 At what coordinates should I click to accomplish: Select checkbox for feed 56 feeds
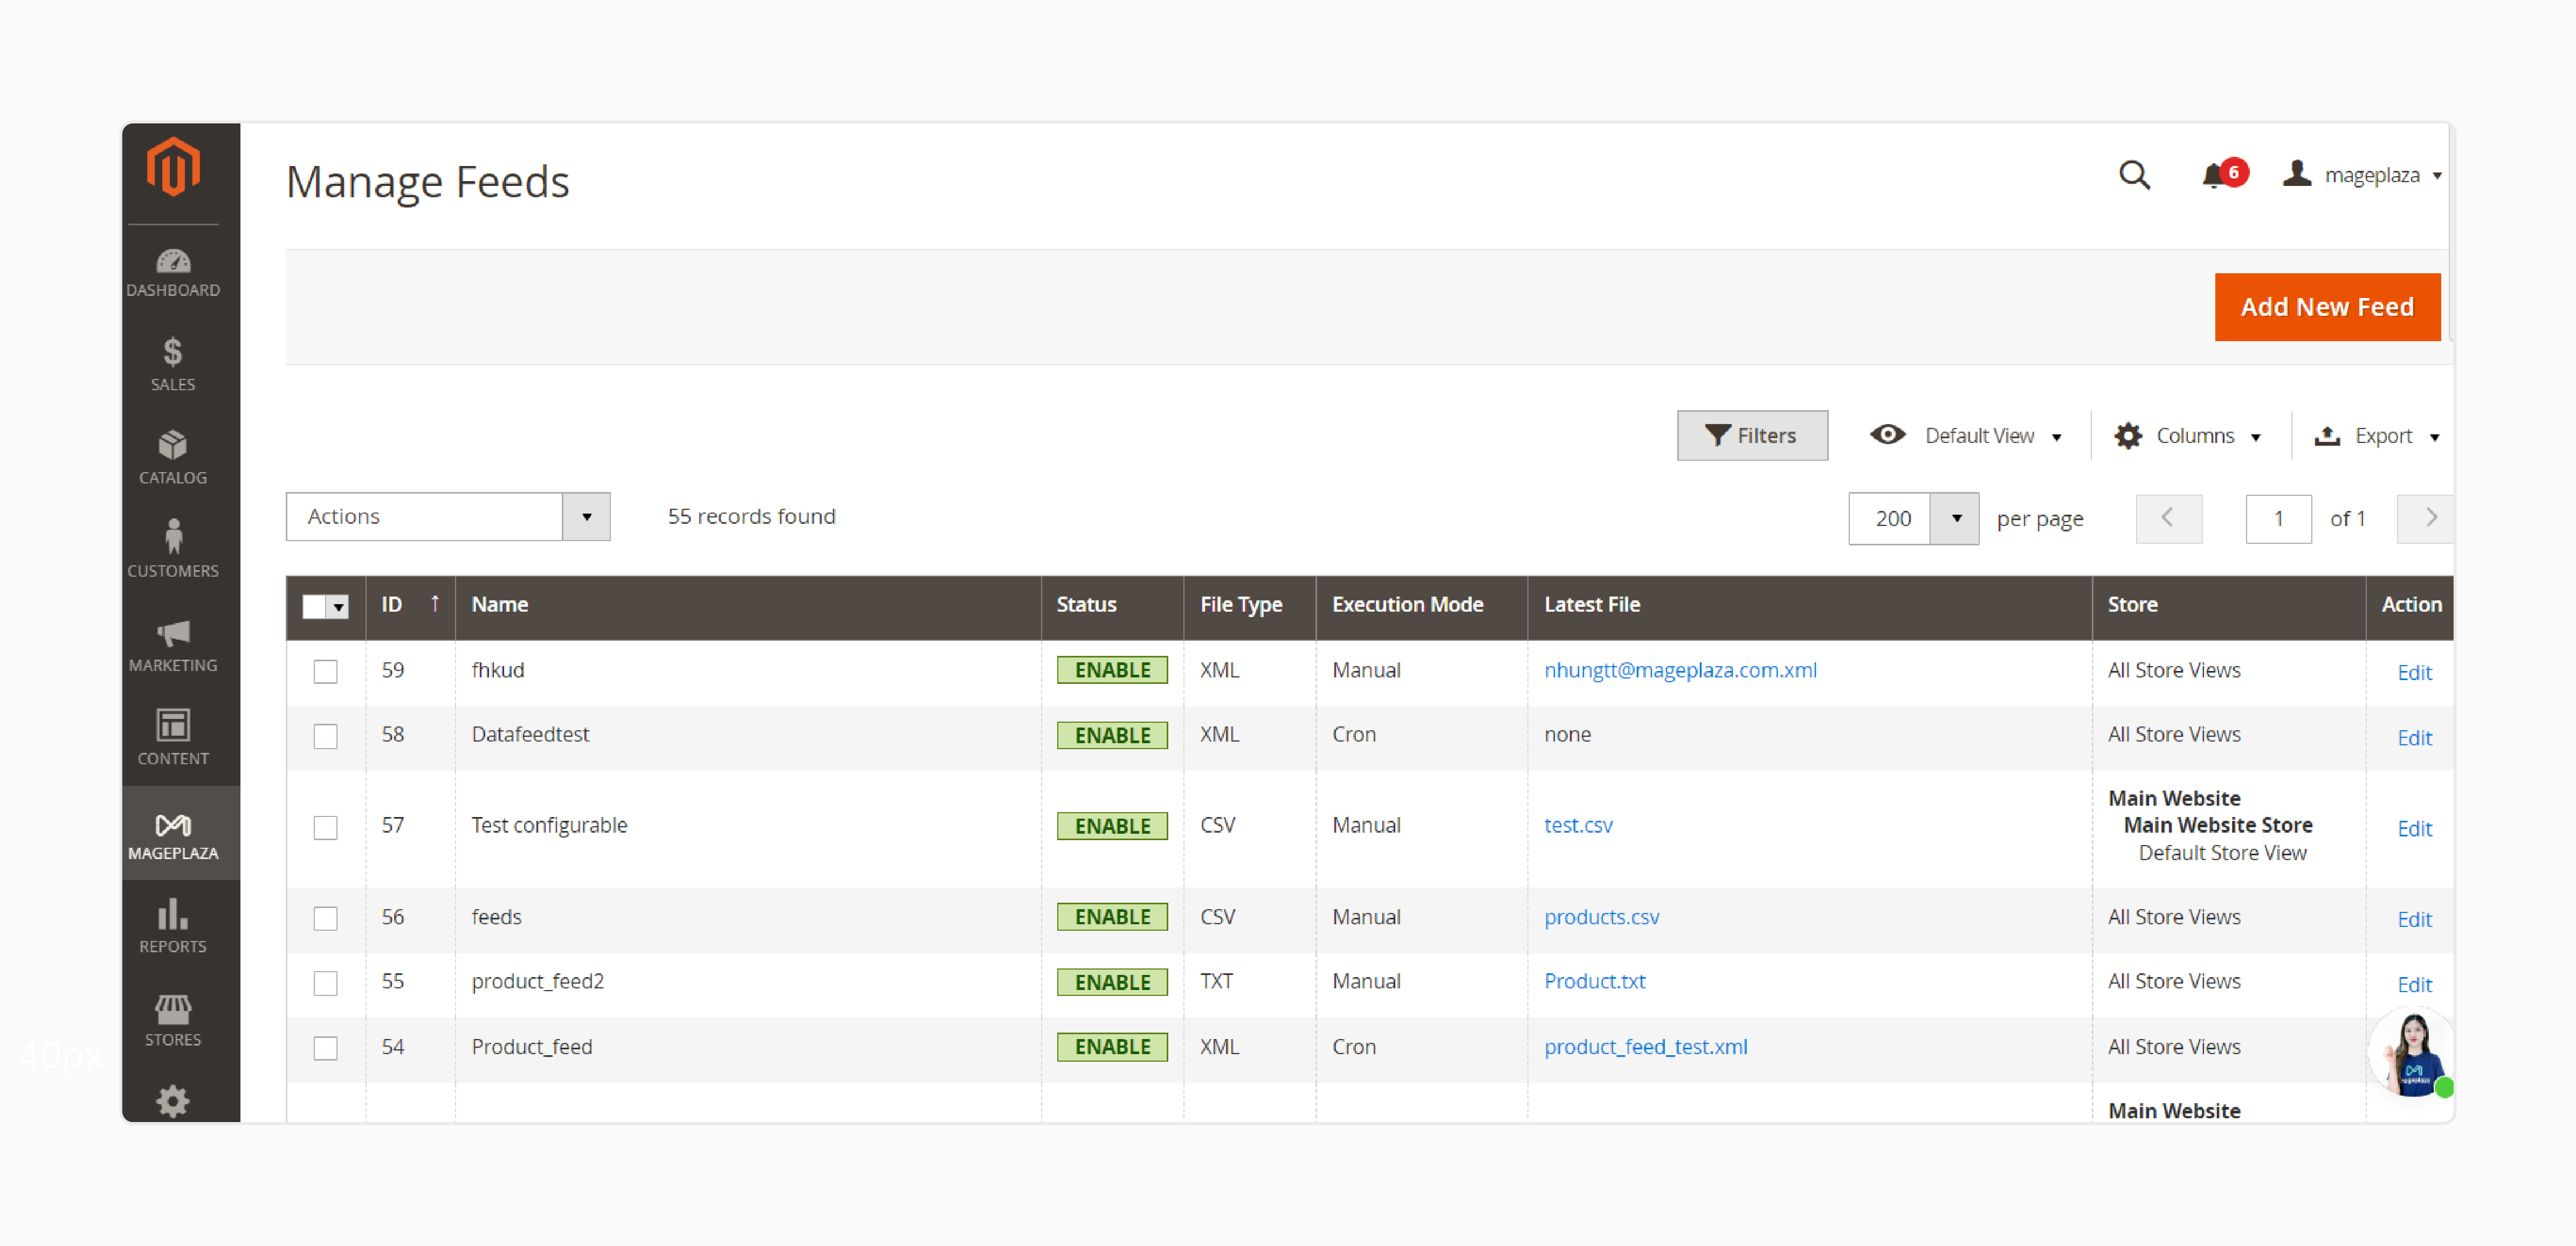325,918
